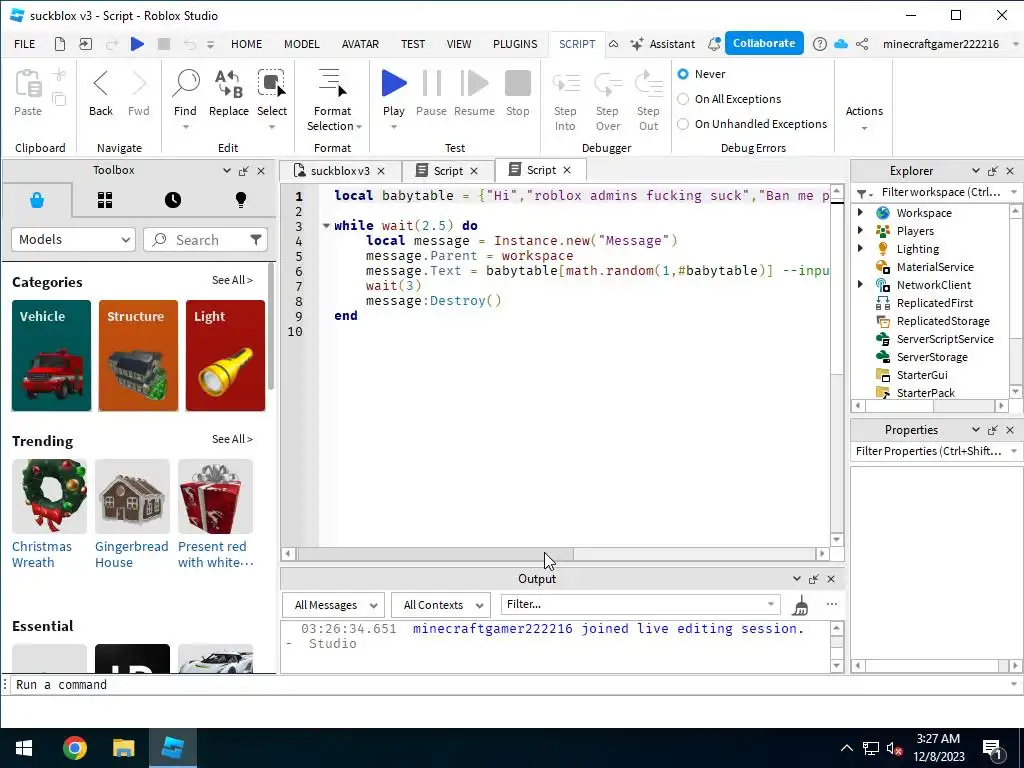
Task: Start the Play test button
Action: tap(394, 84)
